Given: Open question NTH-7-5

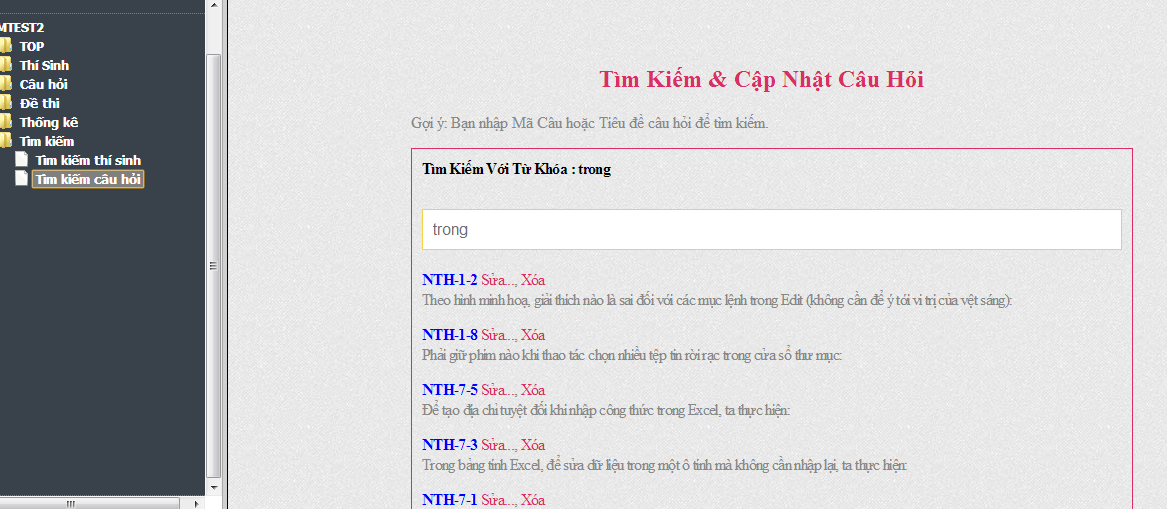Looking at the screenshot, I should (x=450, y=390).
